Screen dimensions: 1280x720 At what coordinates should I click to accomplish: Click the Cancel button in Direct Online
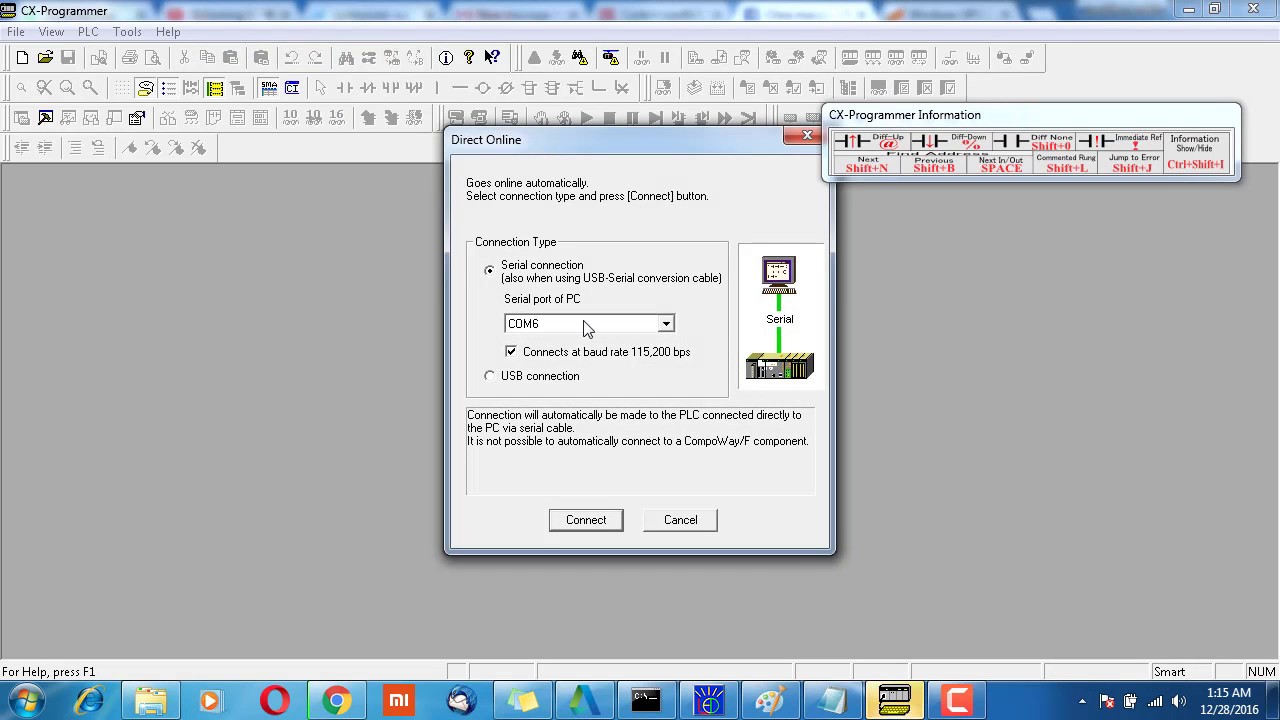point(680,520)
